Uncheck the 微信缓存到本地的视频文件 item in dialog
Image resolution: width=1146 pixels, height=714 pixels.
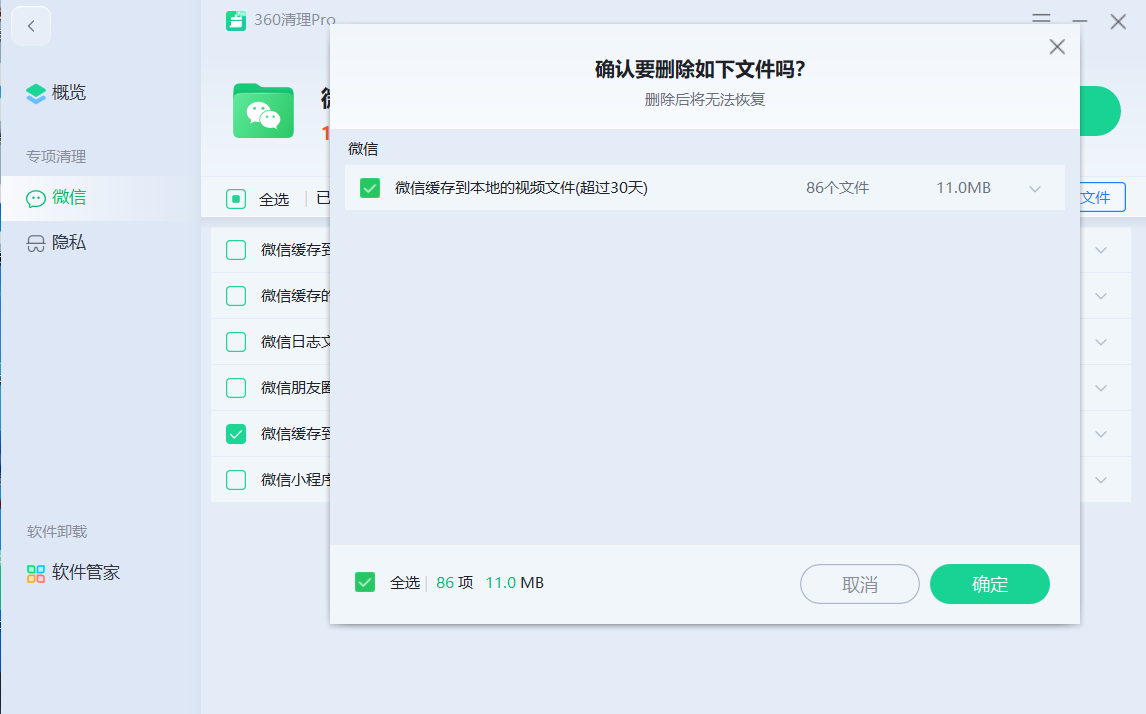(369, 187)
